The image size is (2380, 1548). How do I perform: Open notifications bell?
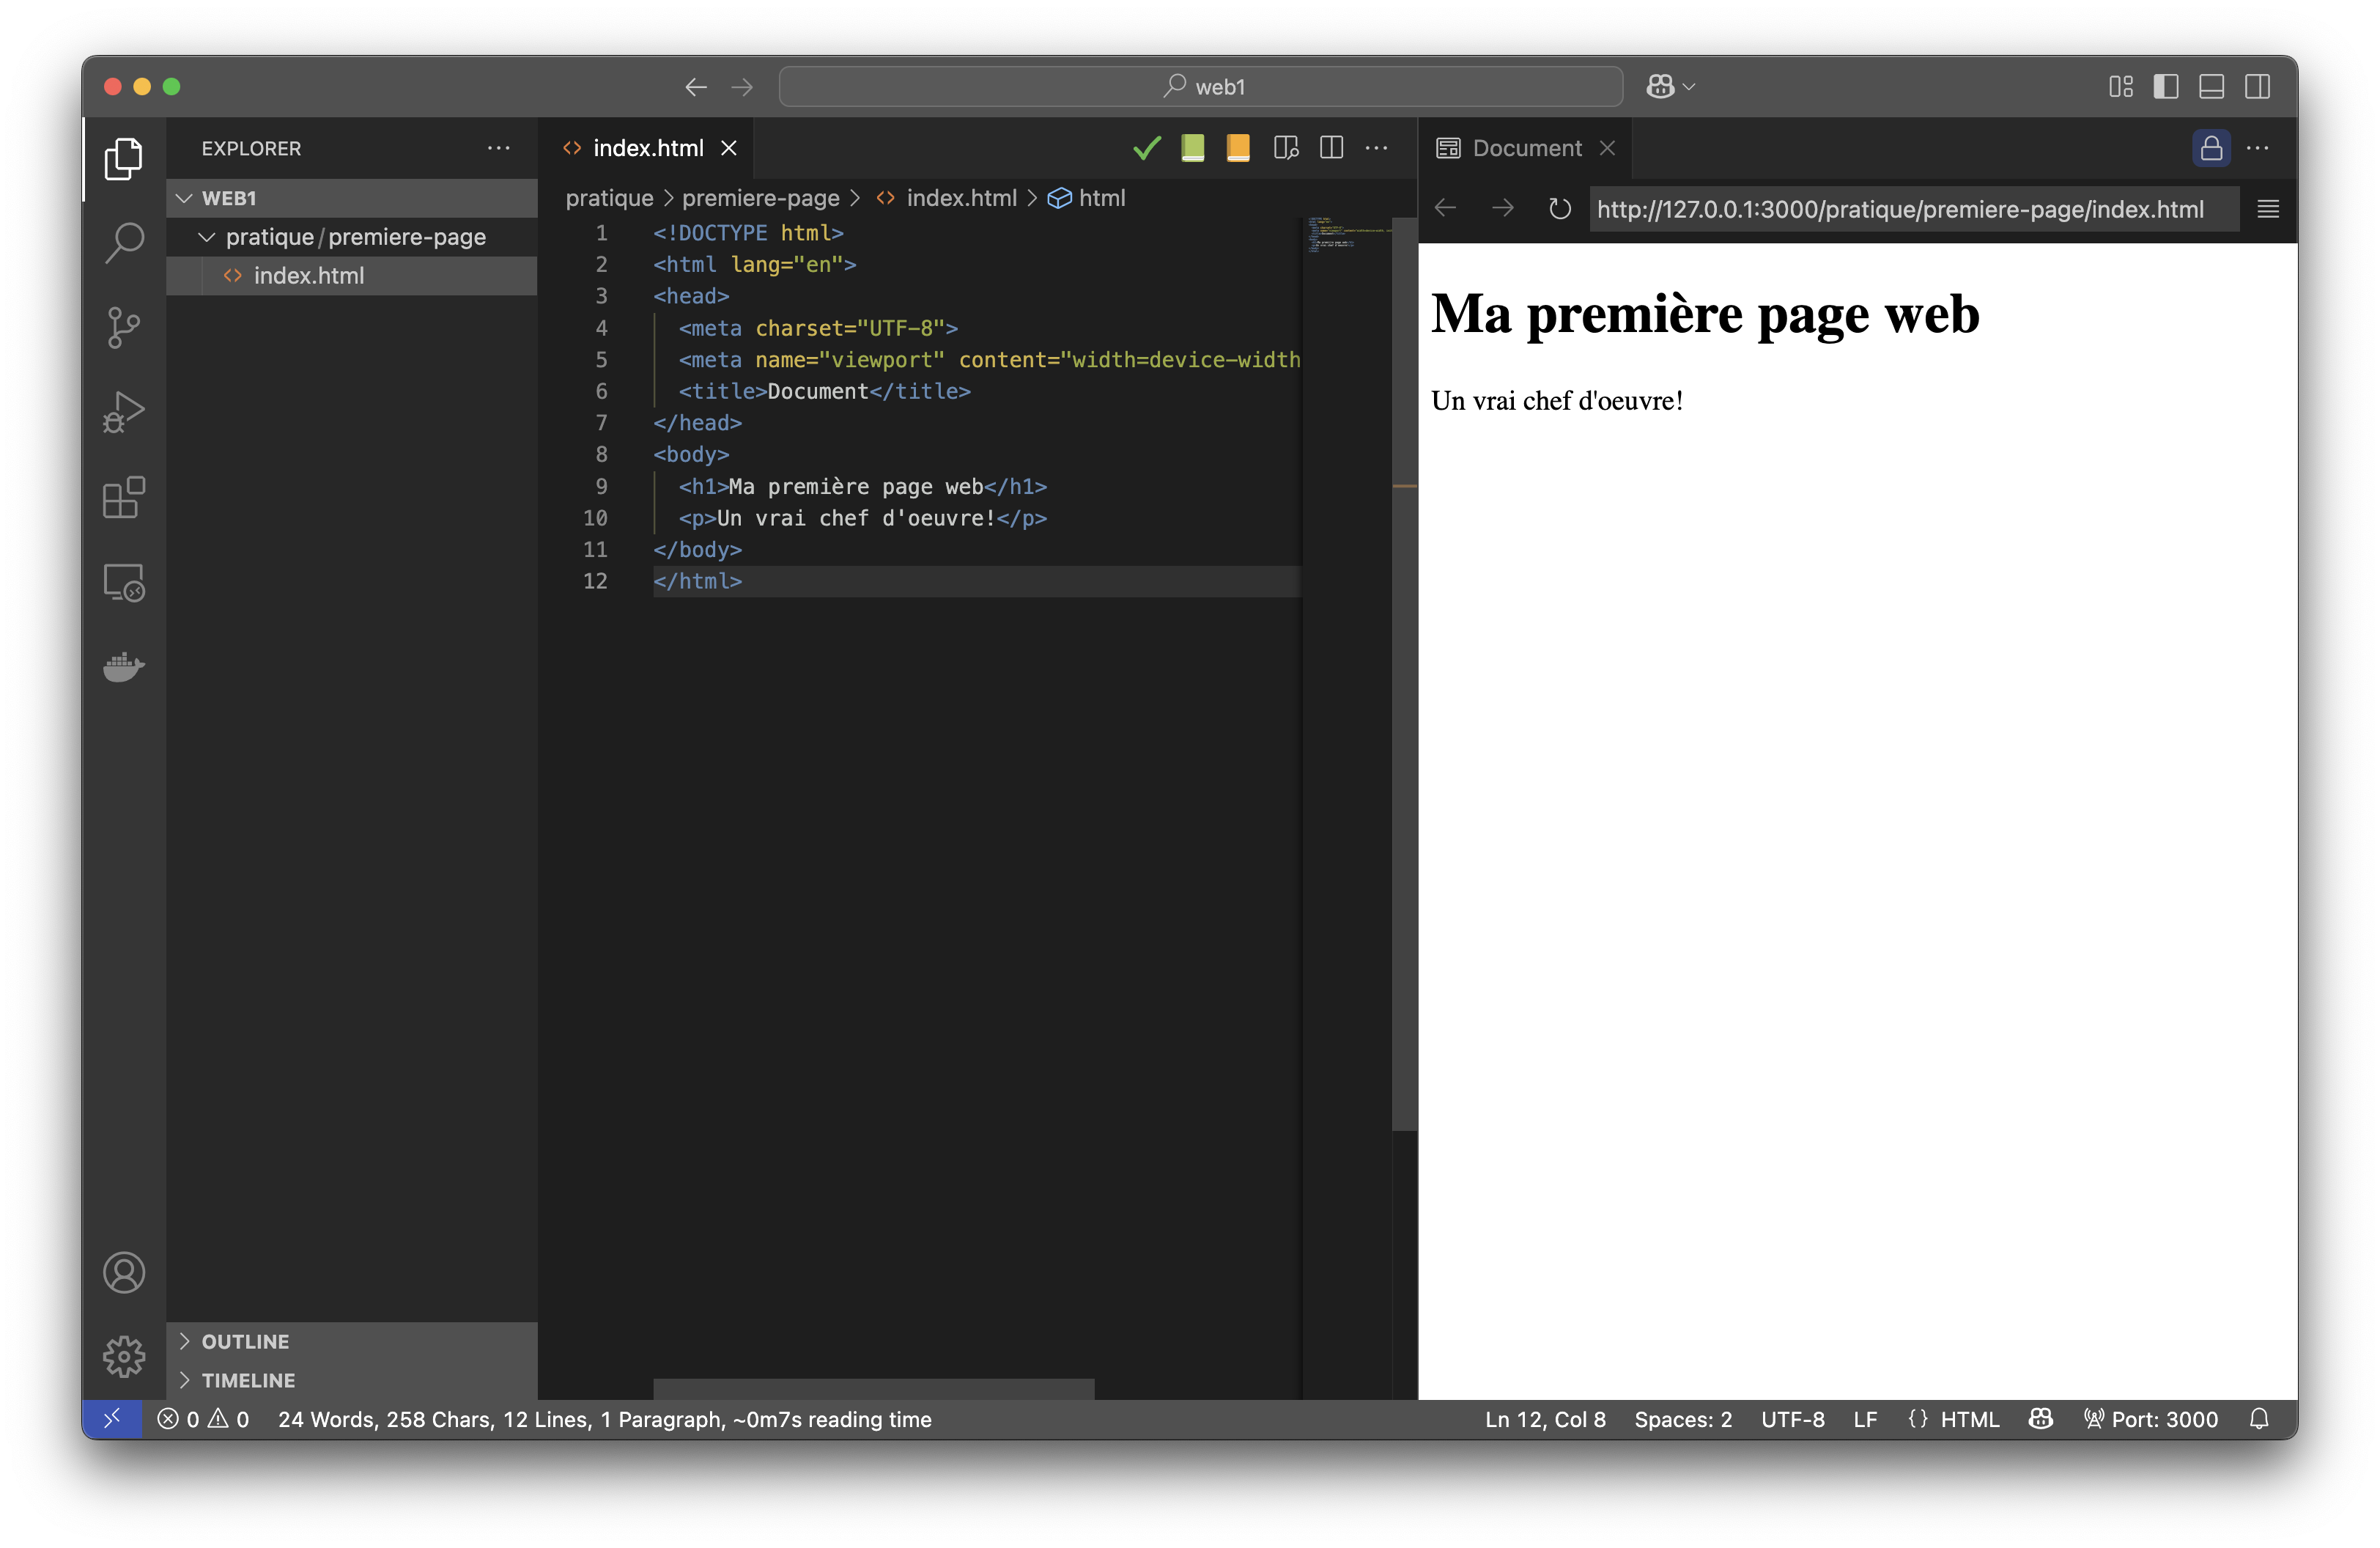point(2259,1419)
